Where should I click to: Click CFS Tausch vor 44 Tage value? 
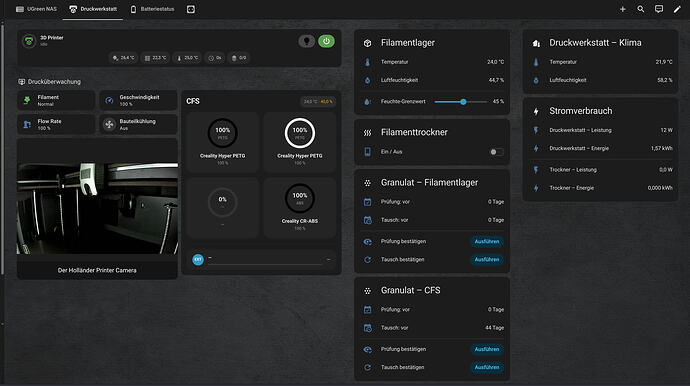[x=494, y=328]
